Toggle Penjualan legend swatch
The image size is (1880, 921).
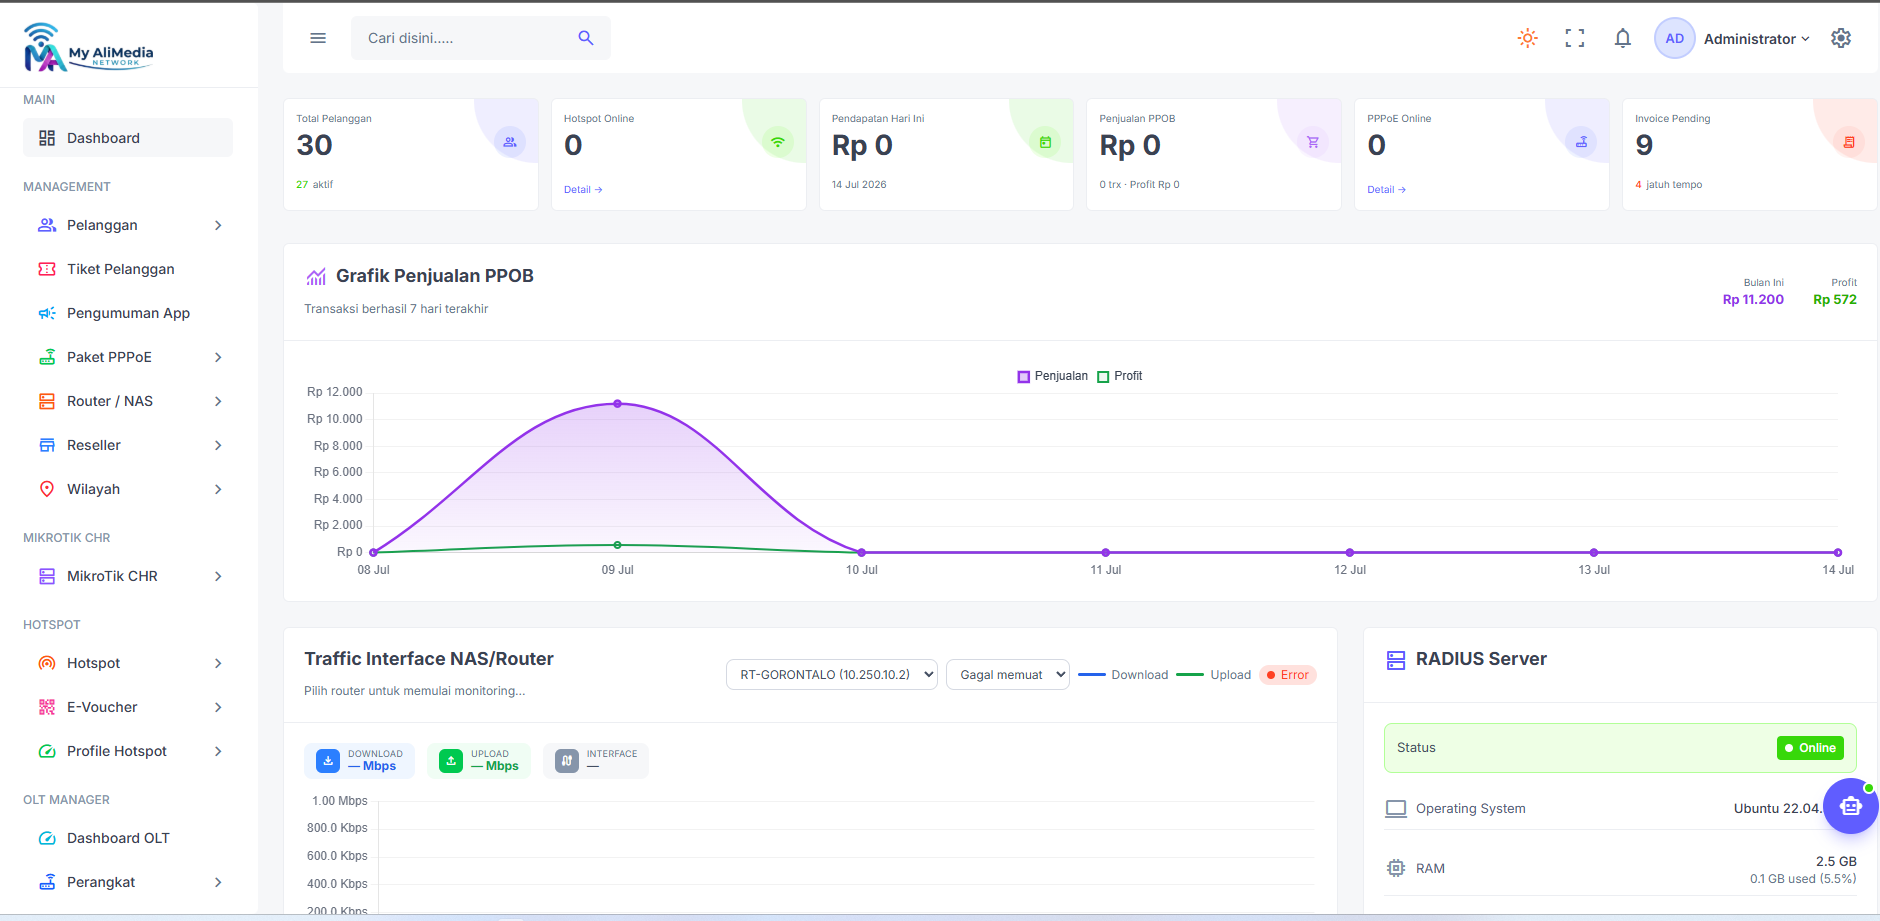coord(1023,377)
